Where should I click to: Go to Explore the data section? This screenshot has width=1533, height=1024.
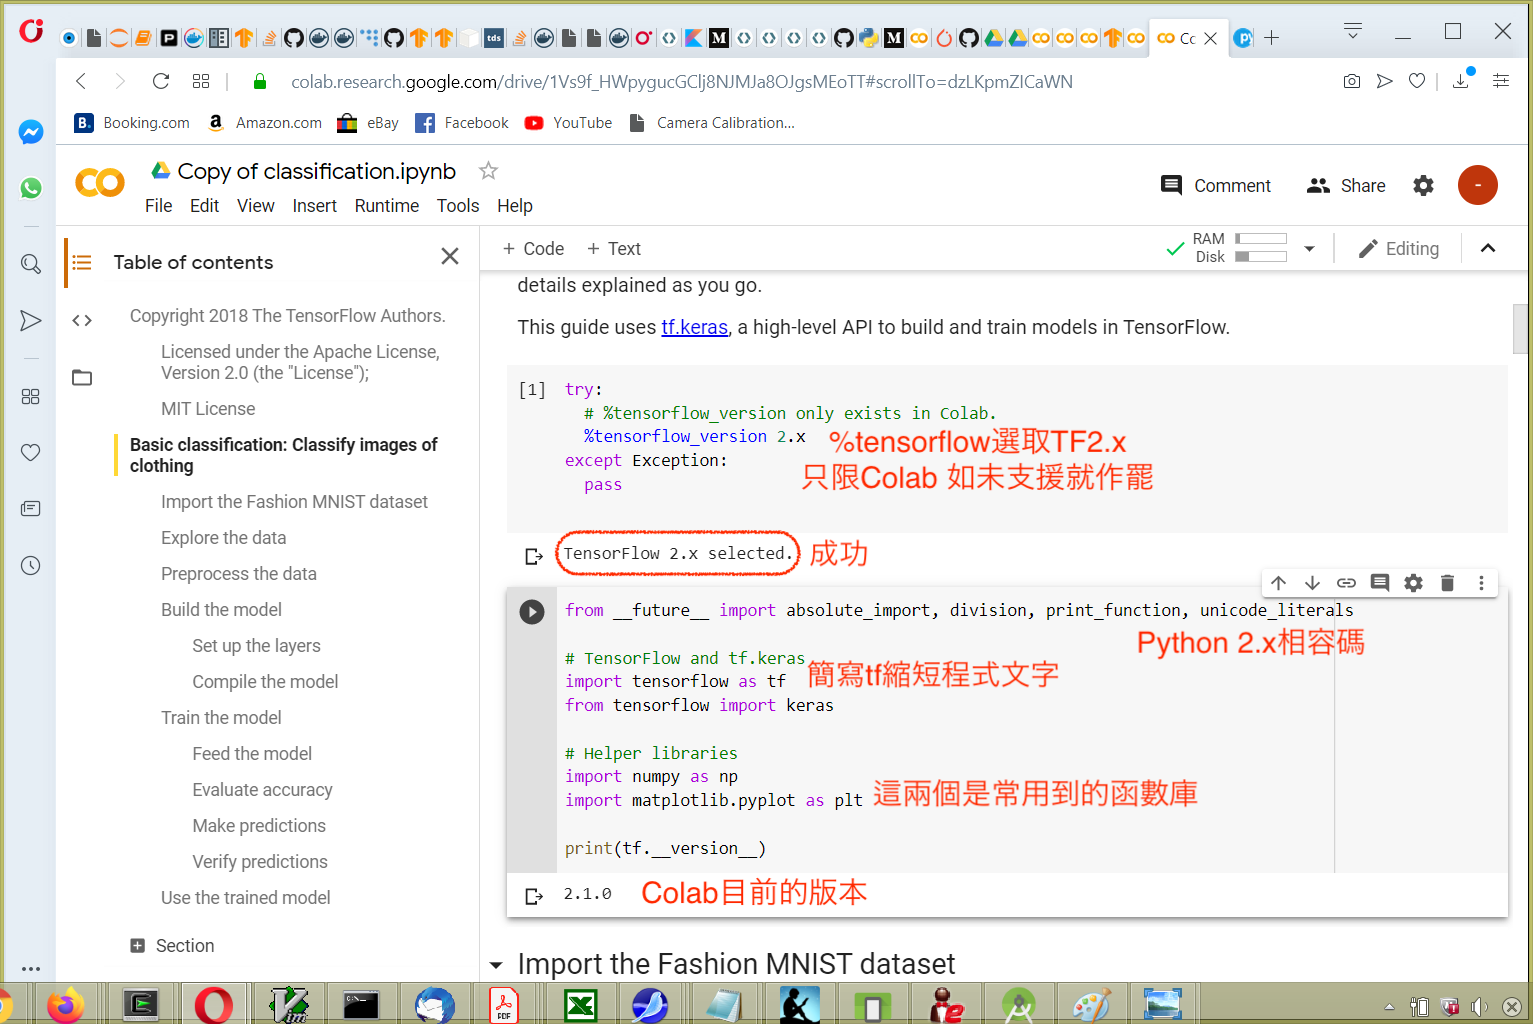223,537
